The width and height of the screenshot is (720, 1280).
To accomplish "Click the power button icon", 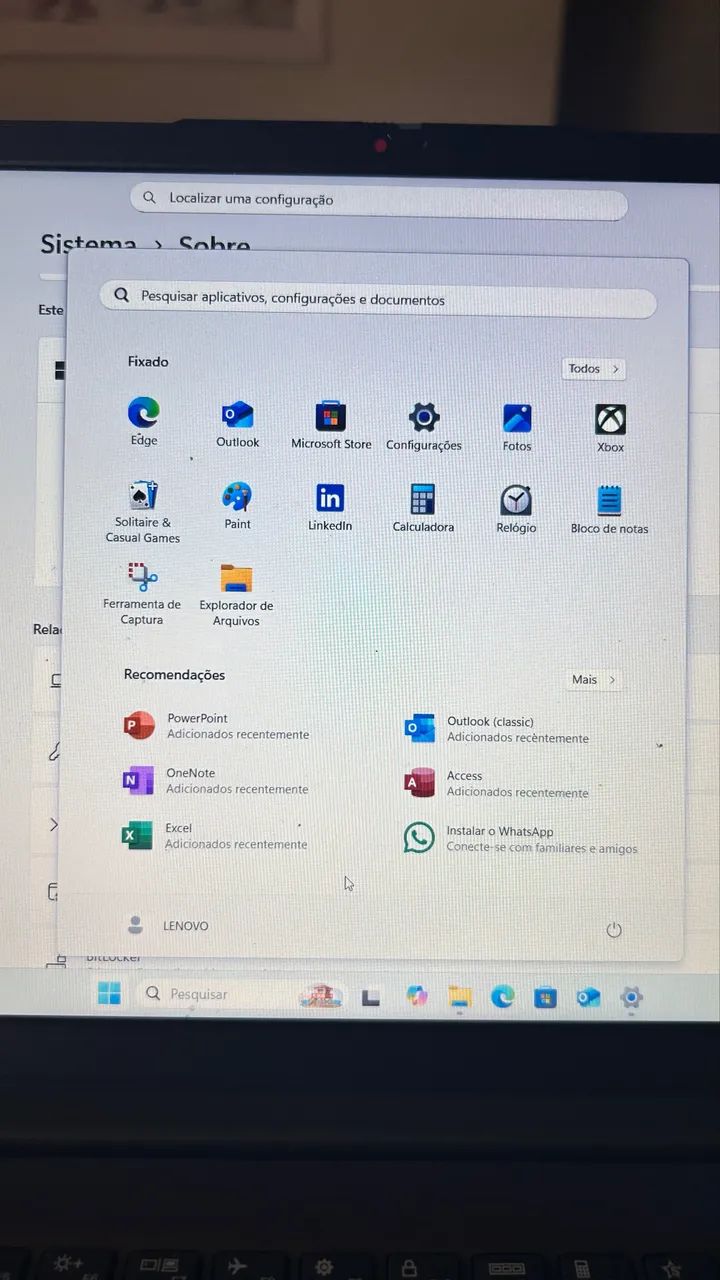I will (614, 930).
